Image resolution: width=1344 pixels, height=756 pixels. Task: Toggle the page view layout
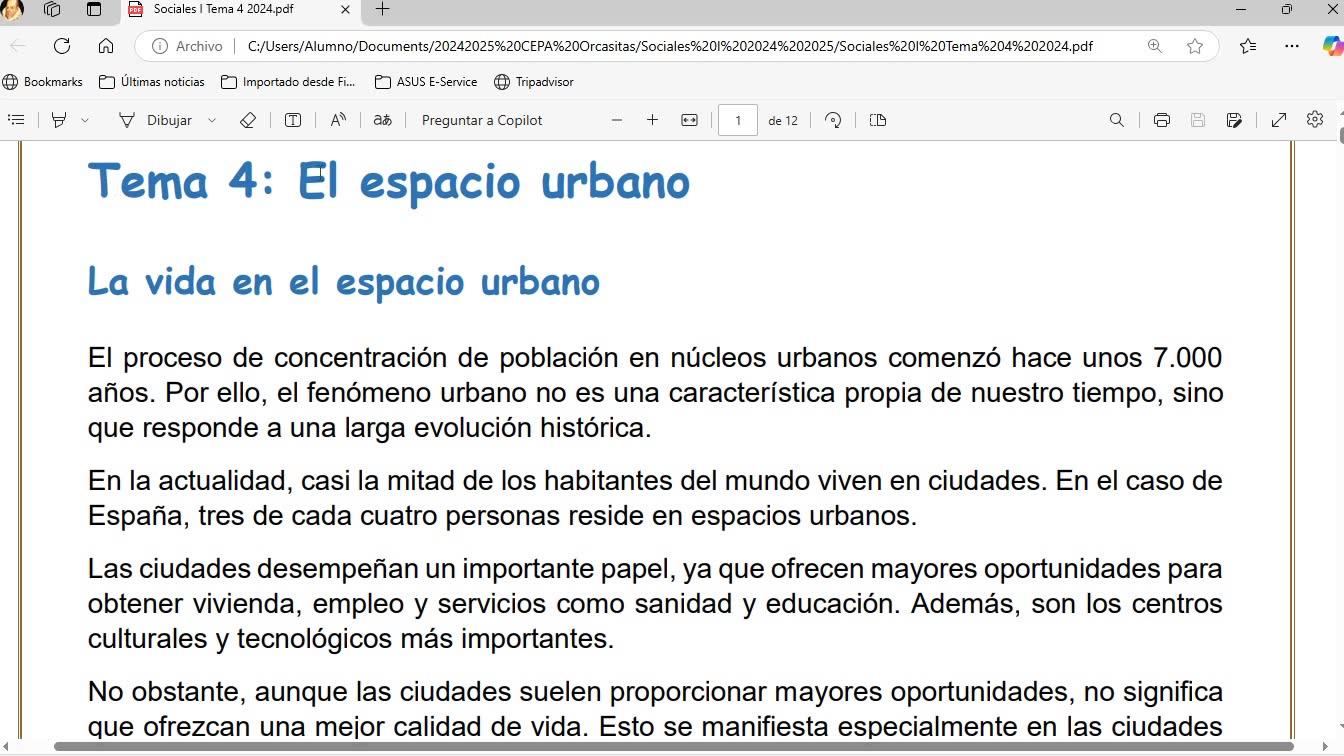tap(878, 120)
